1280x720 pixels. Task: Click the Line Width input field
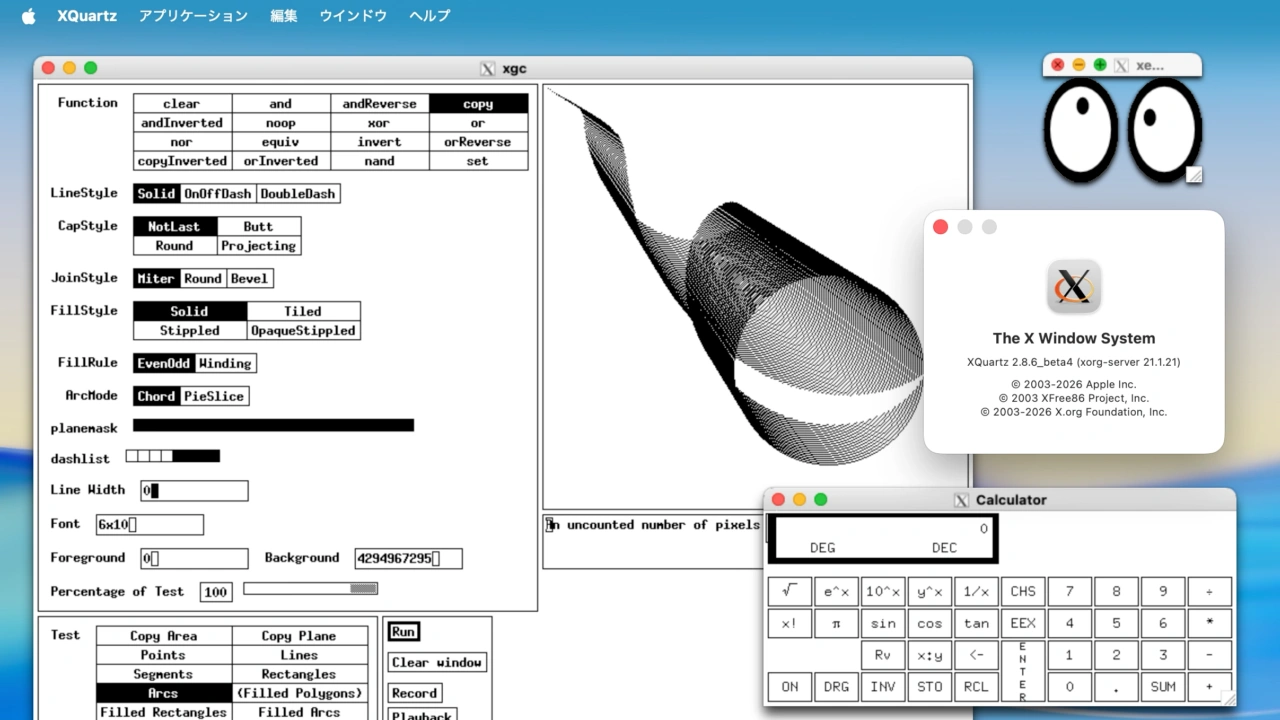[193, 490]
